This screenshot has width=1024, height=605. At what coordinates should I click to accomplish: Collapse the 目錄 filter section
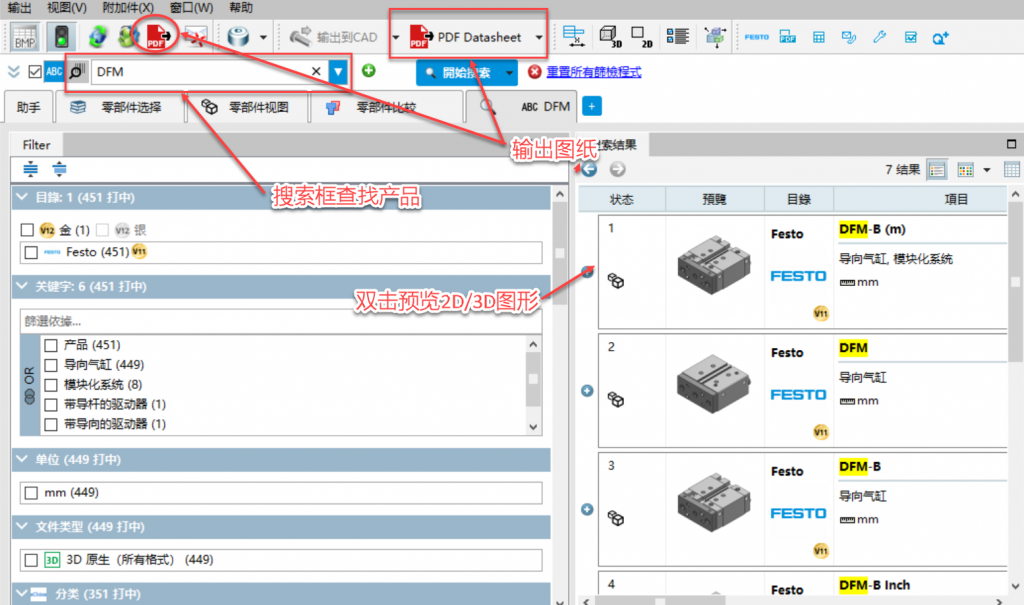(x=22, y=197)
